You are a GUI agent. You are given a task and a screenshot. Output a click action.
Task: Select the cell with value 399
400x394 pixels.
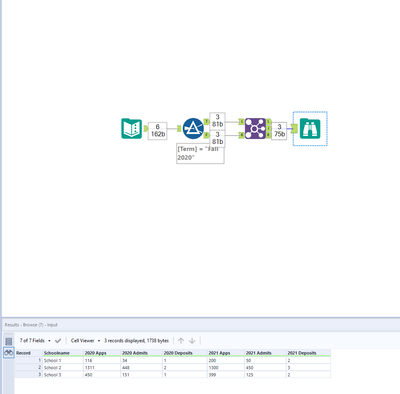(x=226, y=375)
